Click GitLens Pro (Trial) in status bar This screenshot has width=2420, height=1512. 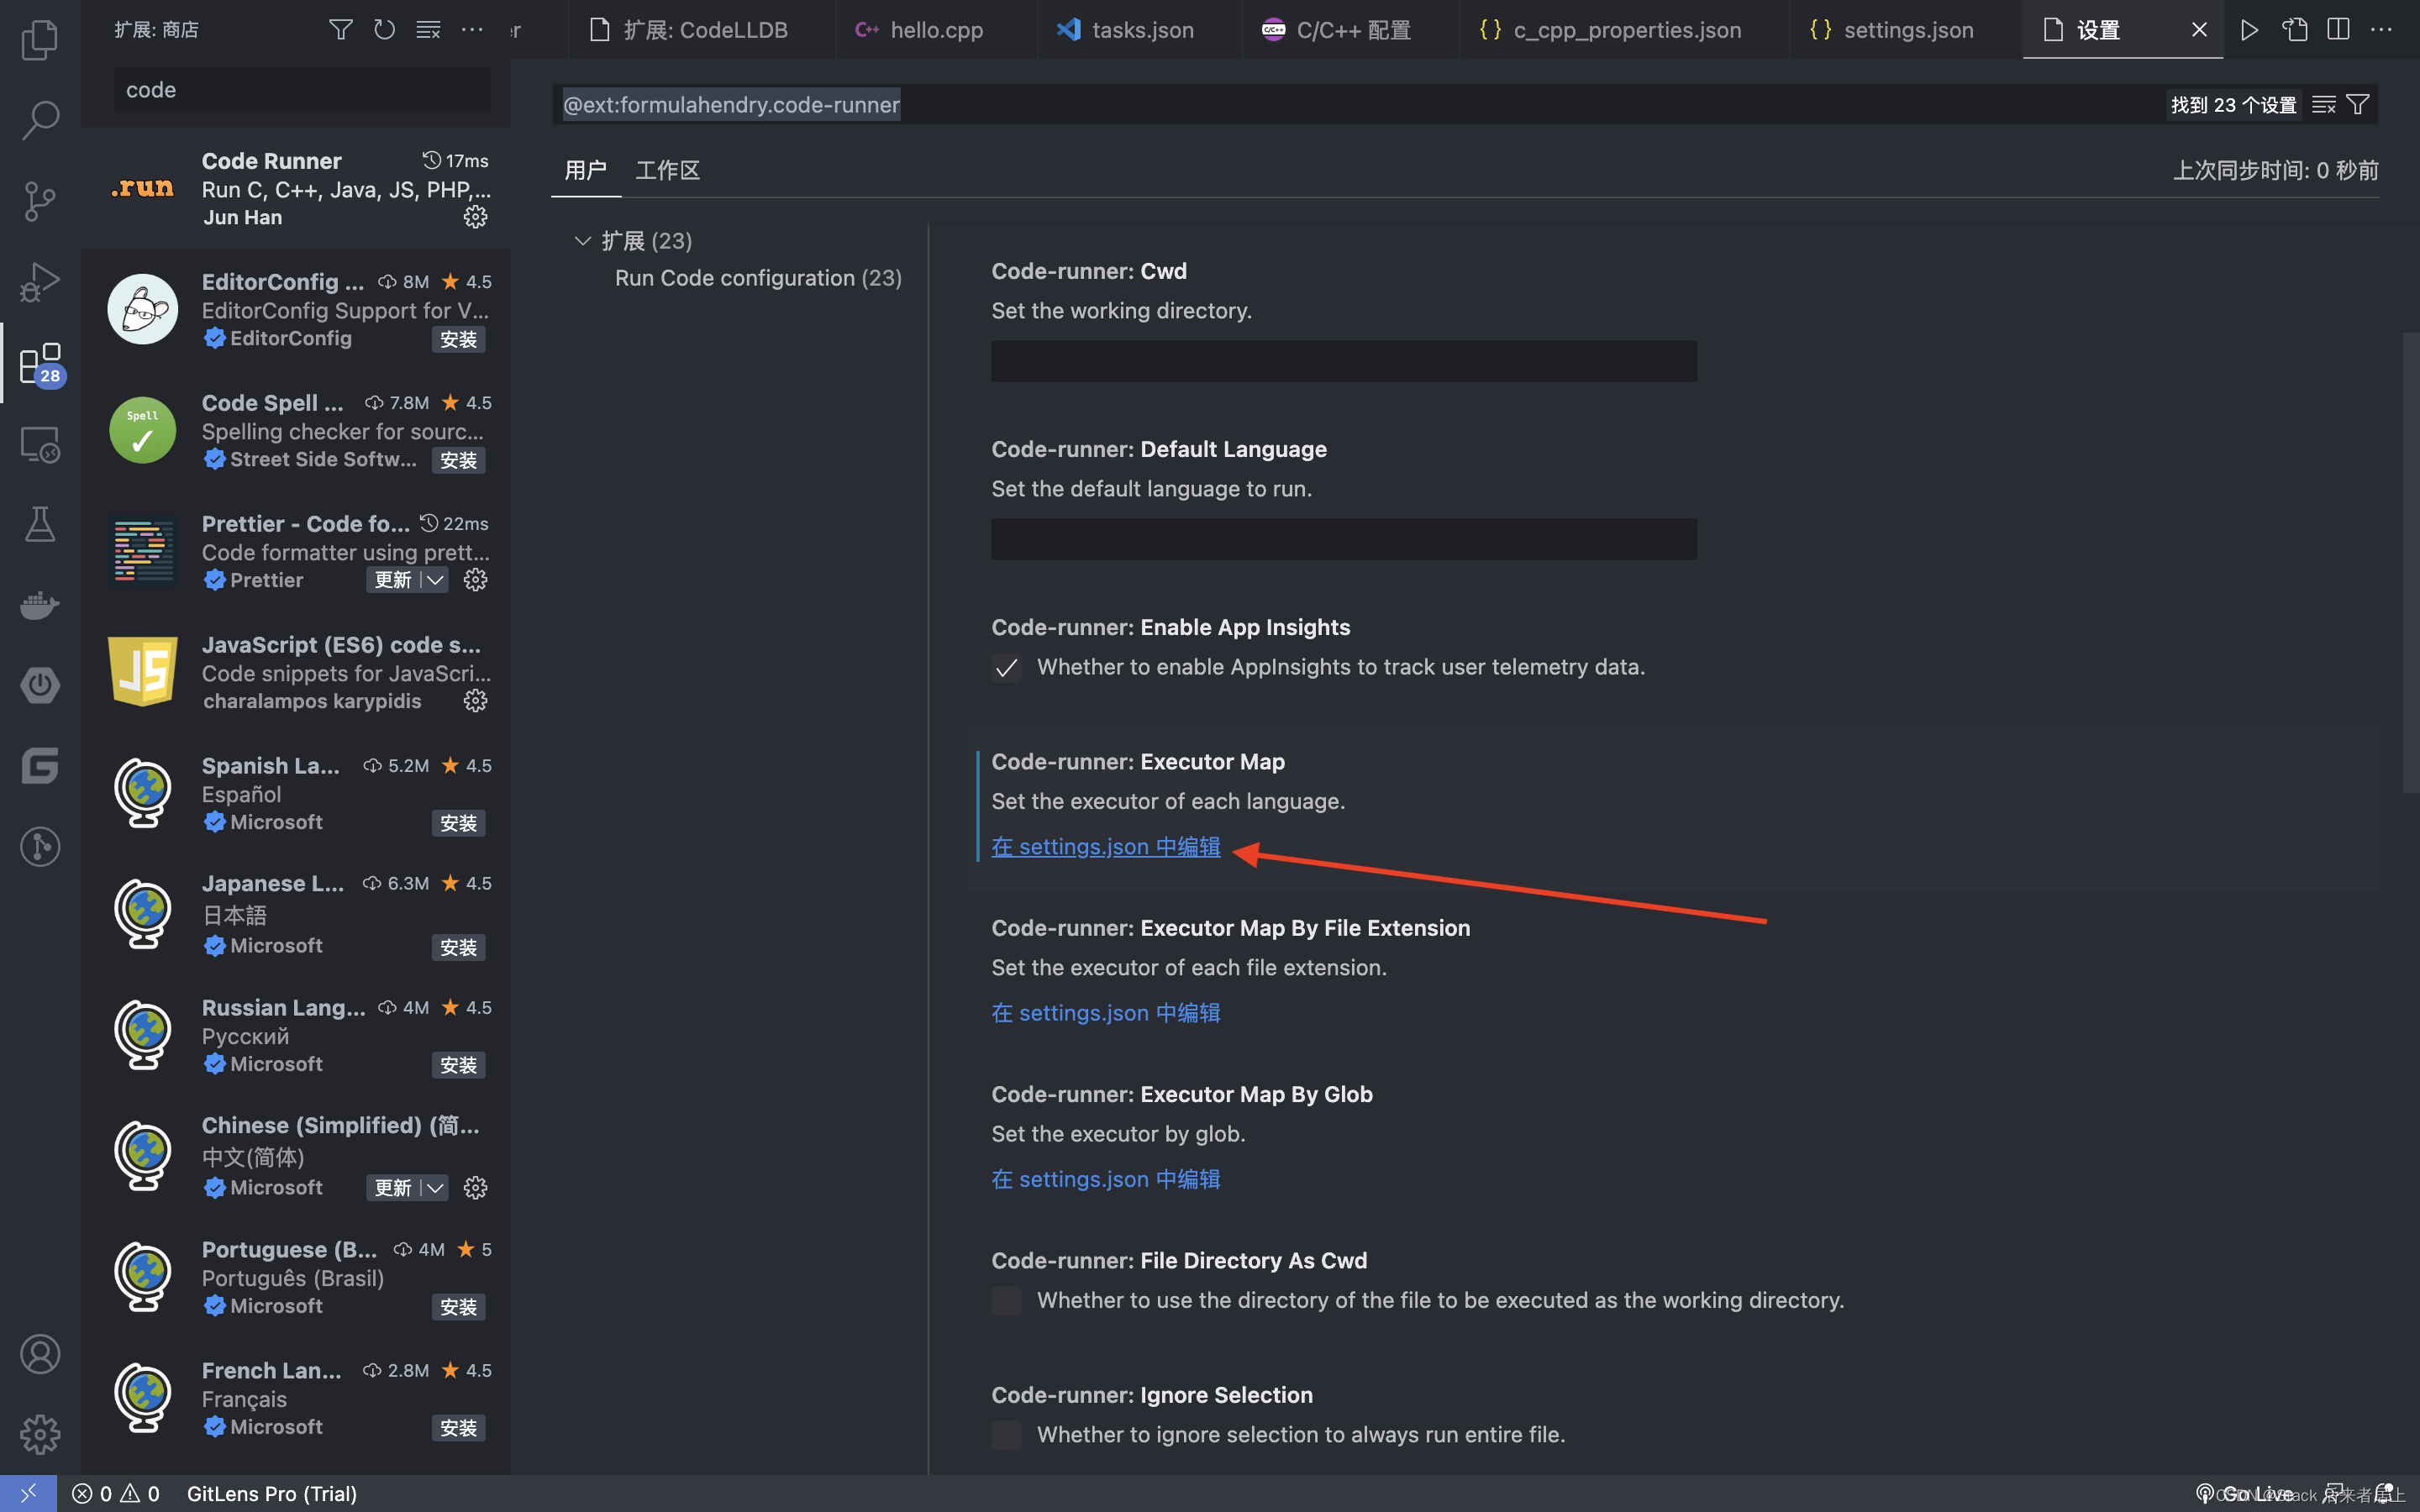(272, 1493)
